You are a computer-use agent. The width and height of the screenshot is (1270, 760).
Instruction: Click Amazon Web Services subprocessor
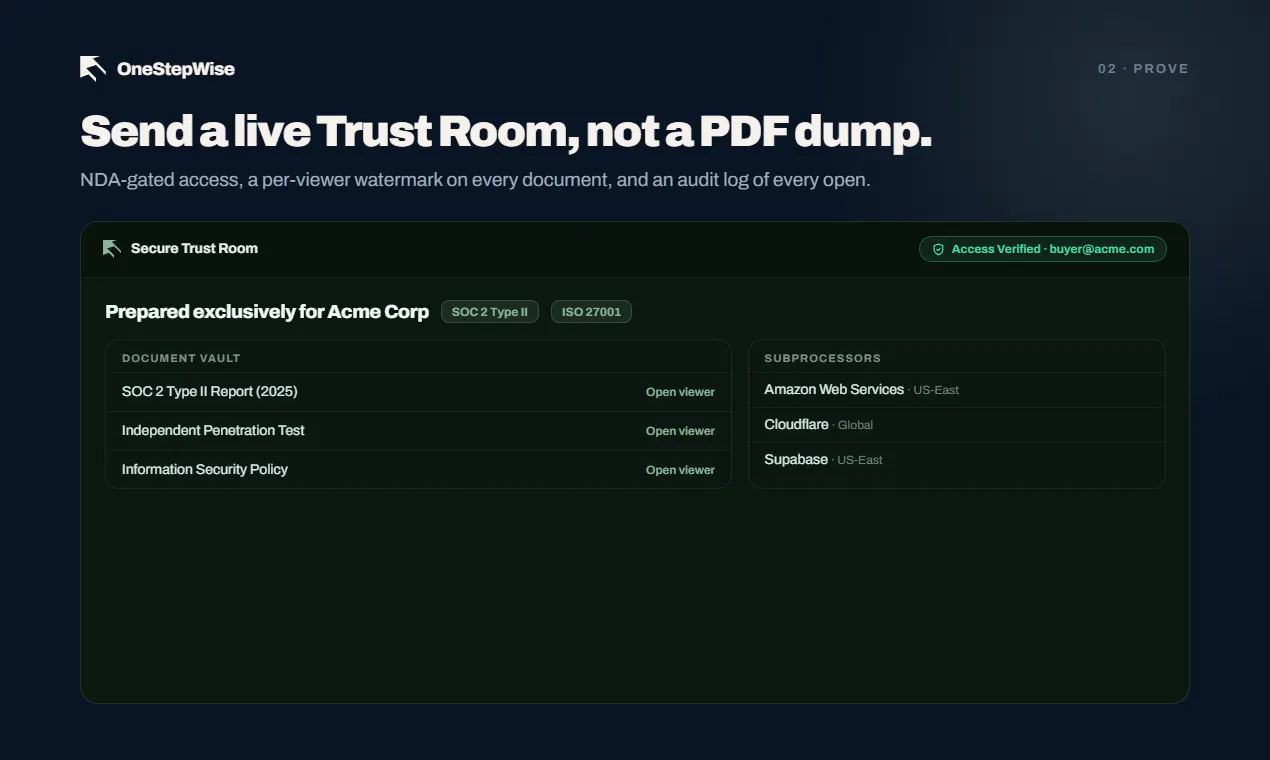tap(834, 389)
